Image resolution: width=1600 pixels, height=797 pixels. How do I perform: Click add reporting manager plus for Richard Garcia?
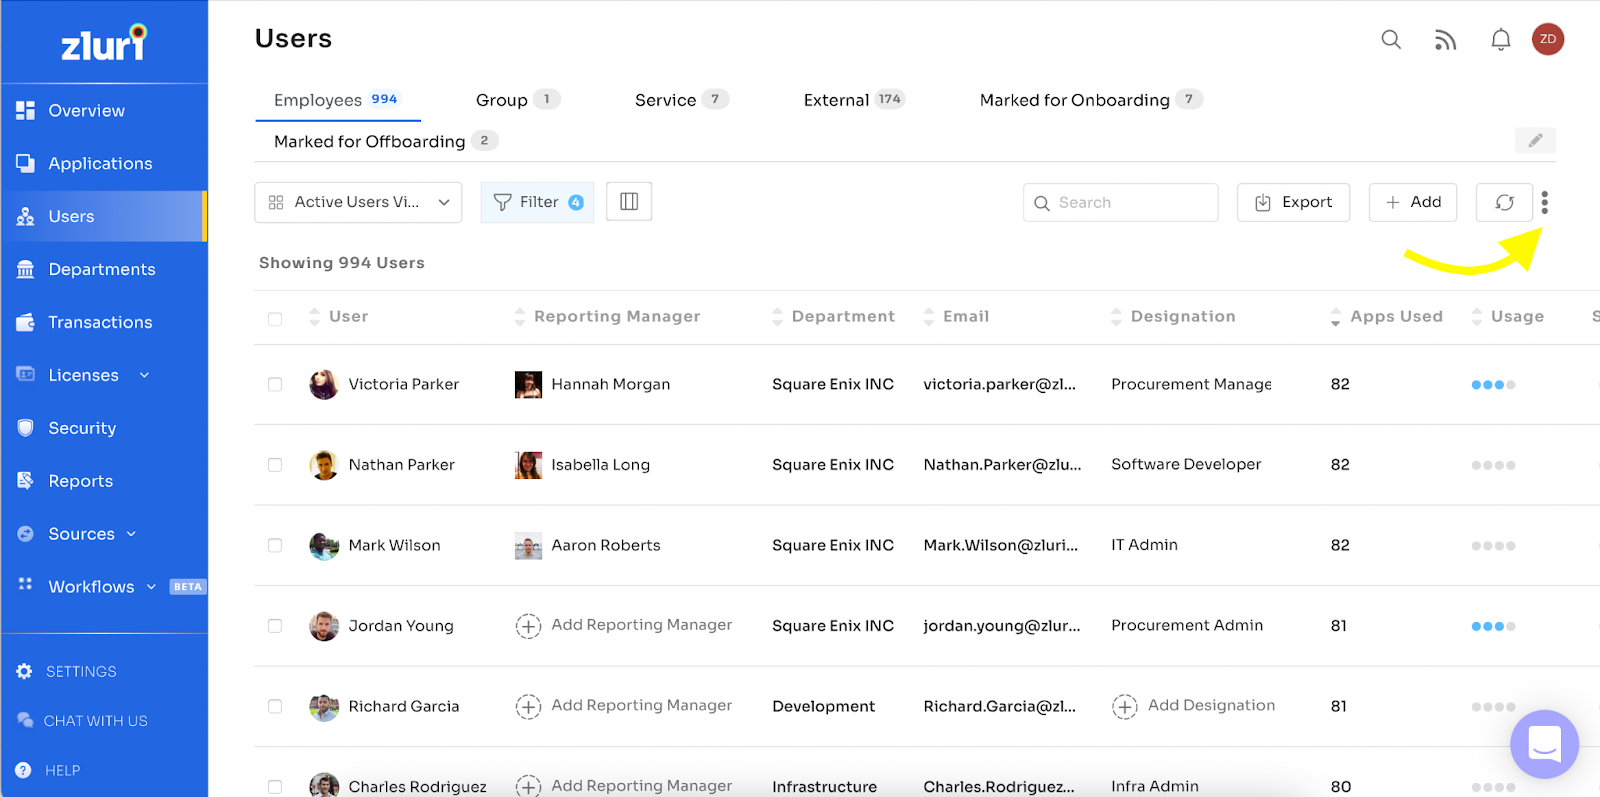(528, 706)
